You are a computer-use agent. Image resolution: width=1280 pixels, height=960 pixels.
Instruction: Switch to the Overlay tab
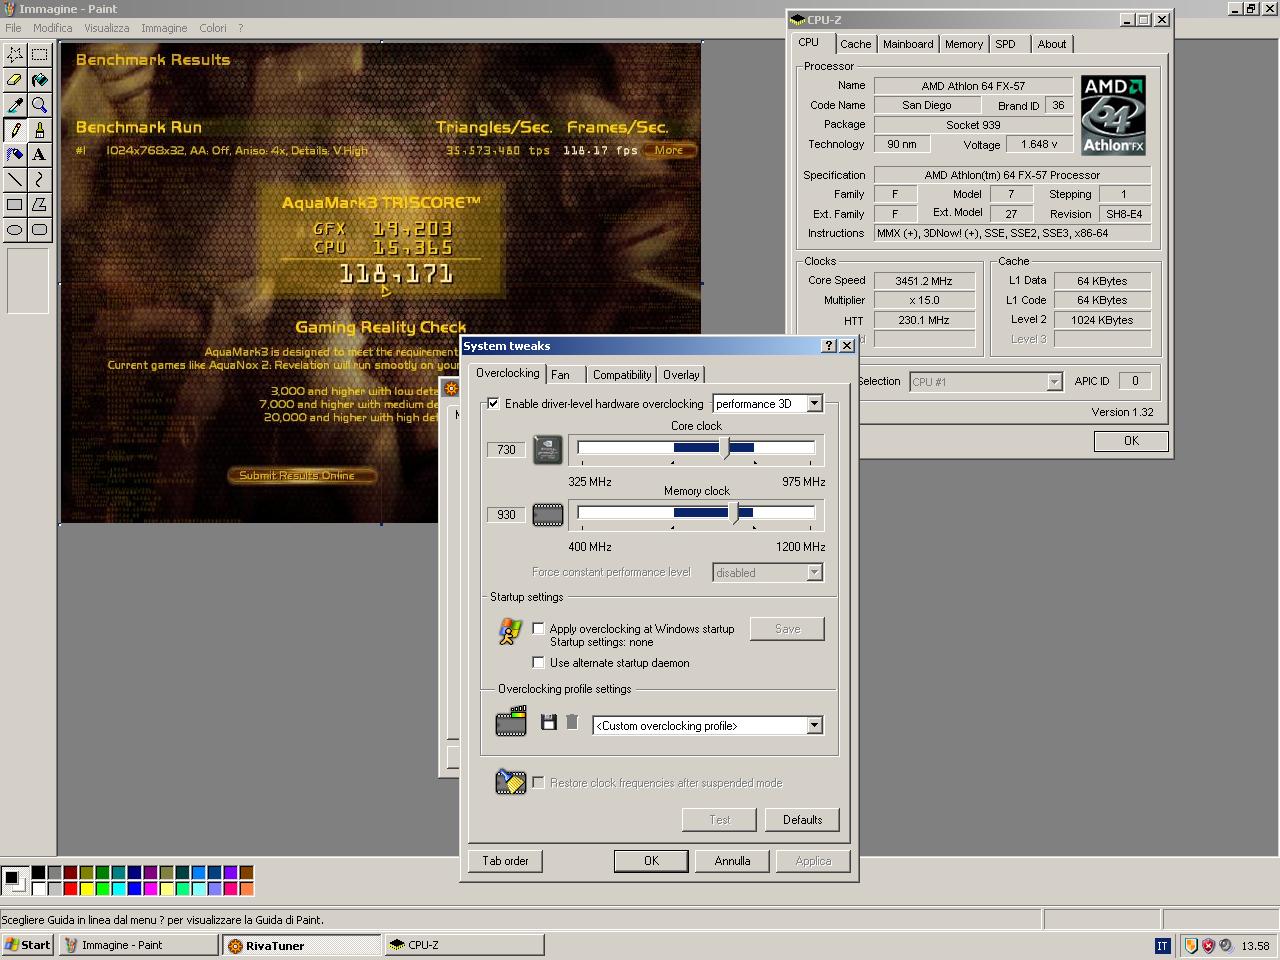tap(681, 375)
